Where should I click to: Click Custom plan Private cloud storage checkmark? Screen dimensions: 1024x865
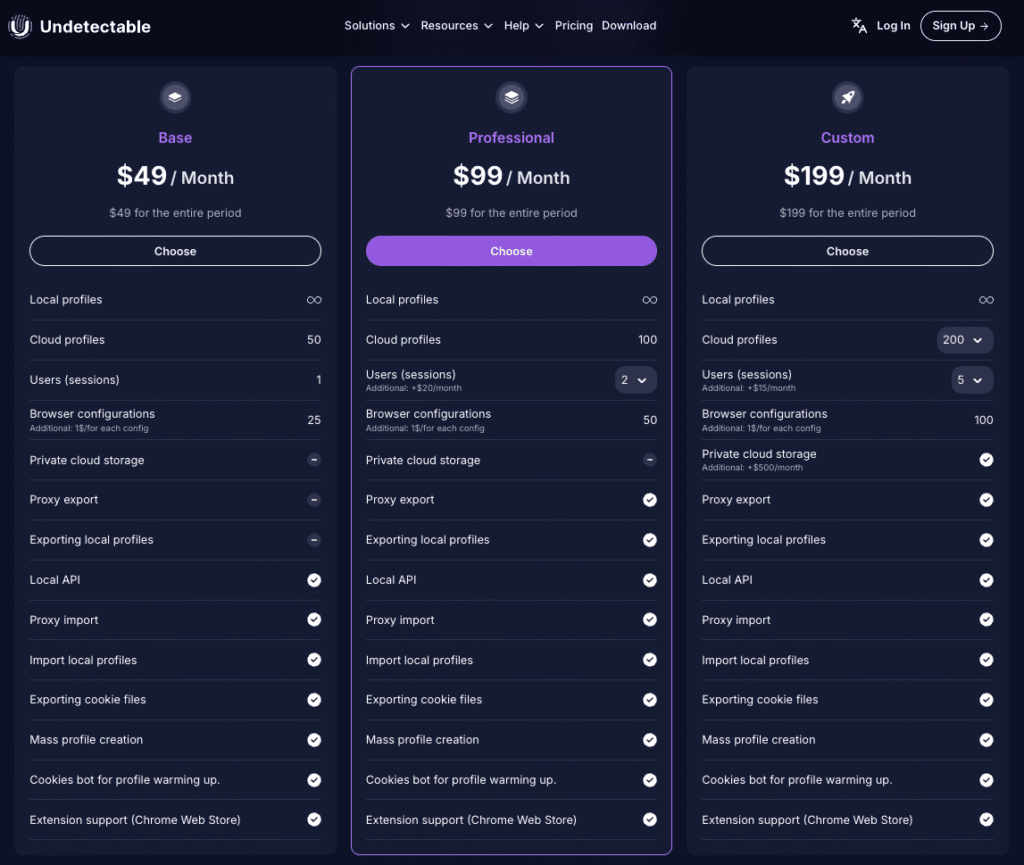pos(986,460)
